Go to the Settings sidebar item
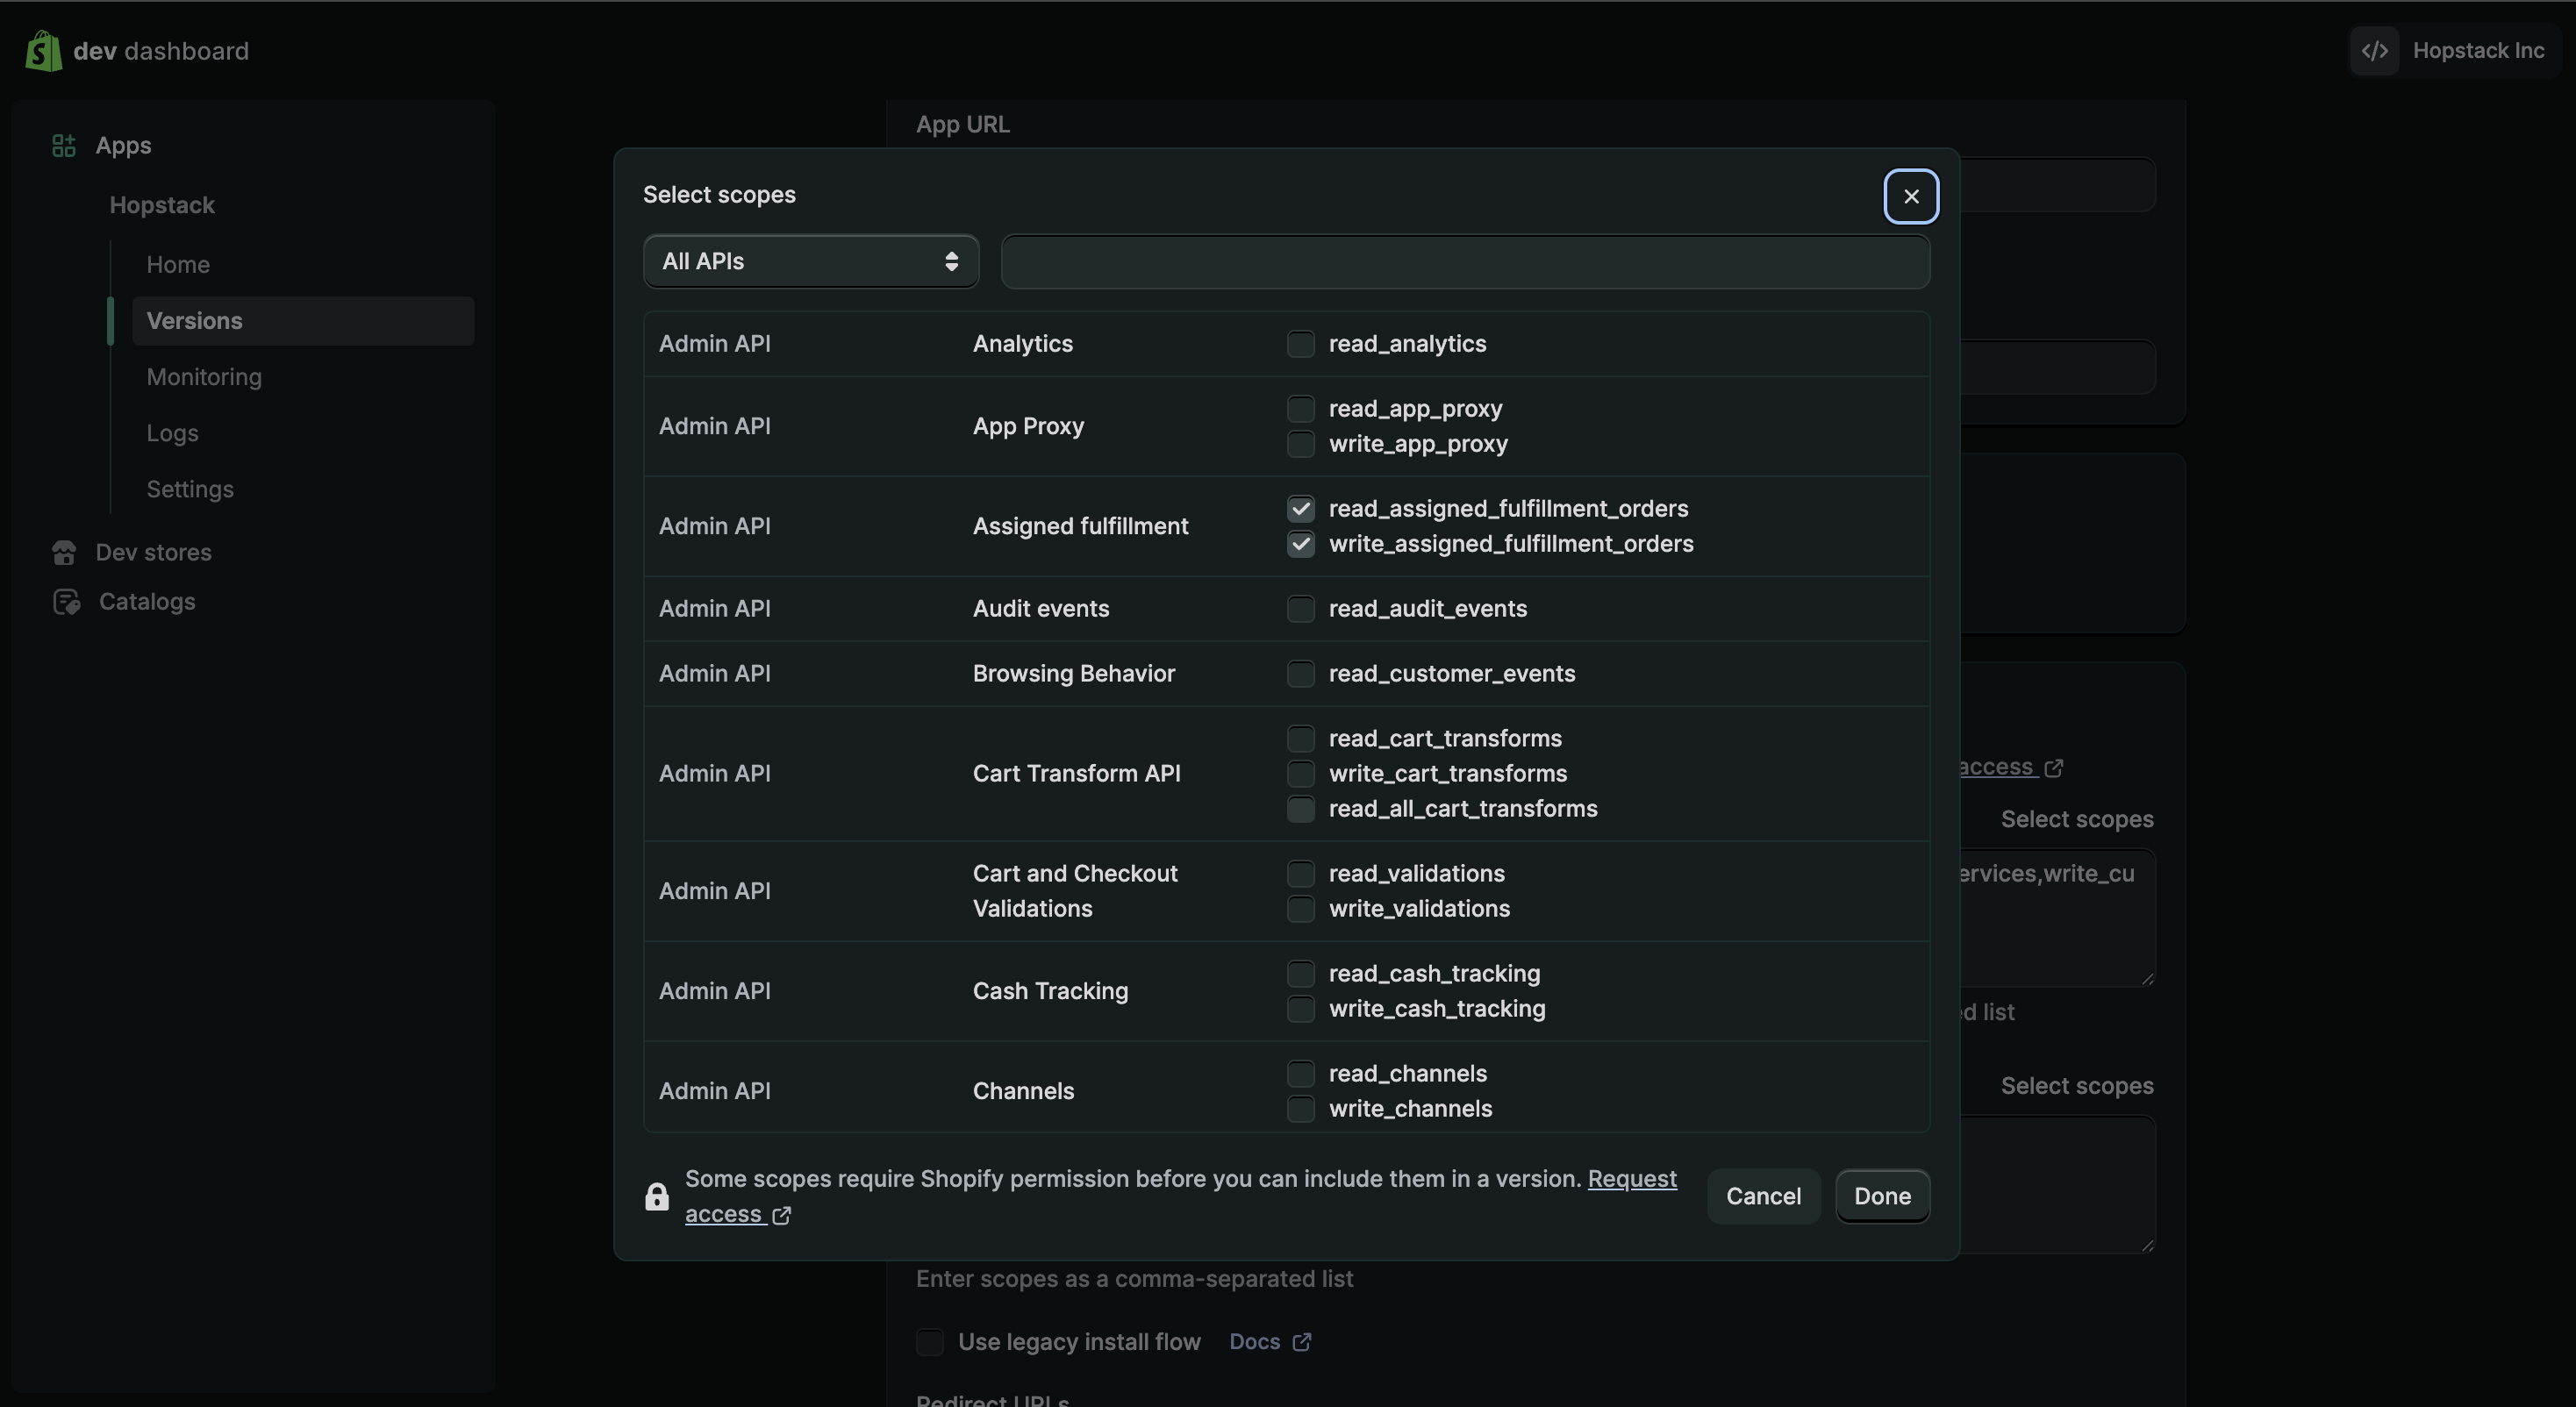This screenshot has height=1407, width=2576. point(190,489)
